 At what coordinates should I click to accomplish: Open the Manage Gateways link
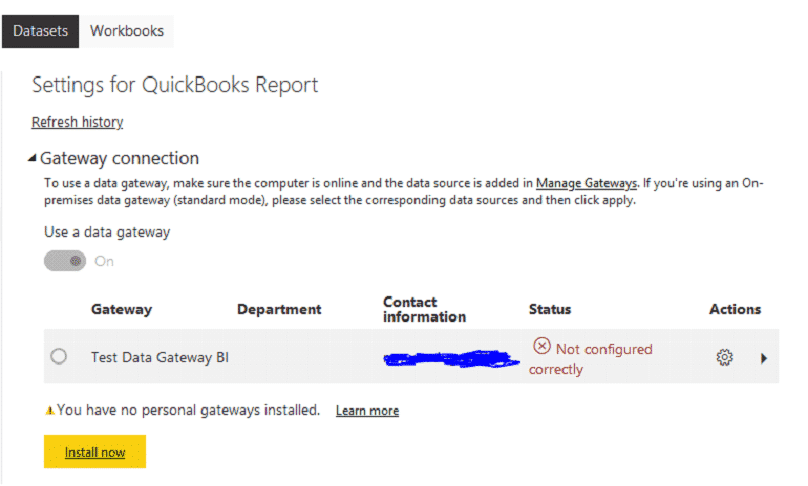[586, 183]
